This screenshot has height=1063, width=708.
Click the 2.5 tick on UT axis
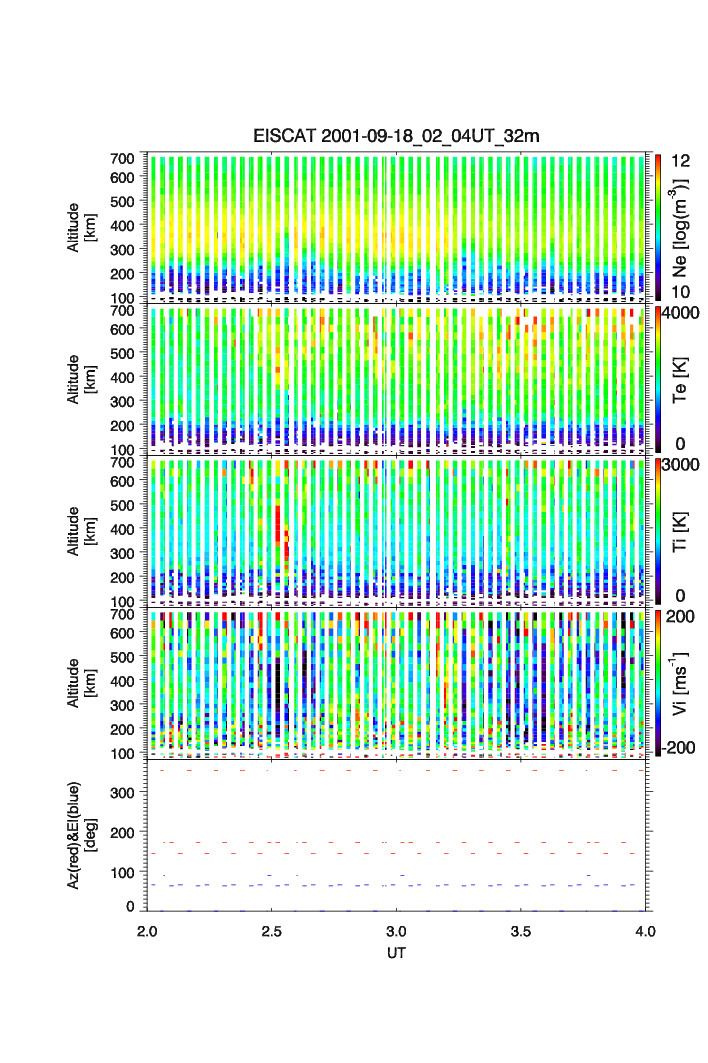[x=272, y=930]
